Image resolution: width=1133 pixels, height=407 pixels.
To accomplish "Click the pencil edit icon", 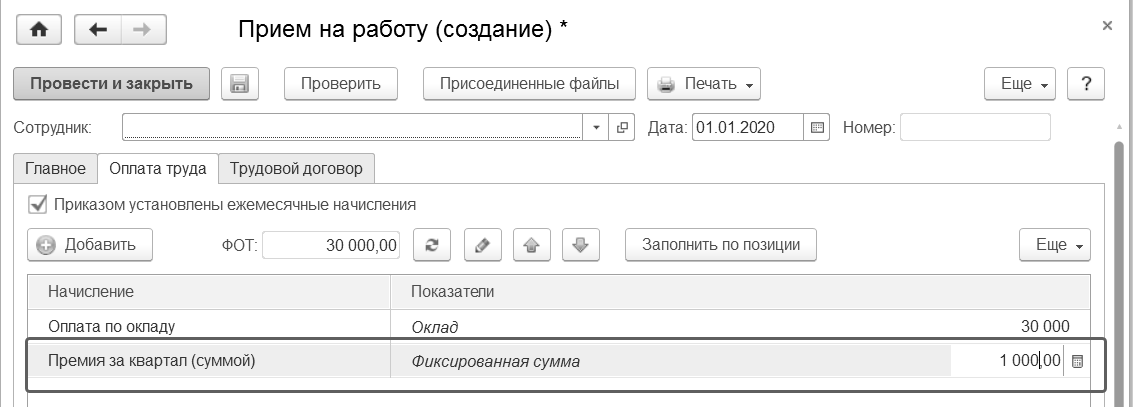I will [482, 244].
